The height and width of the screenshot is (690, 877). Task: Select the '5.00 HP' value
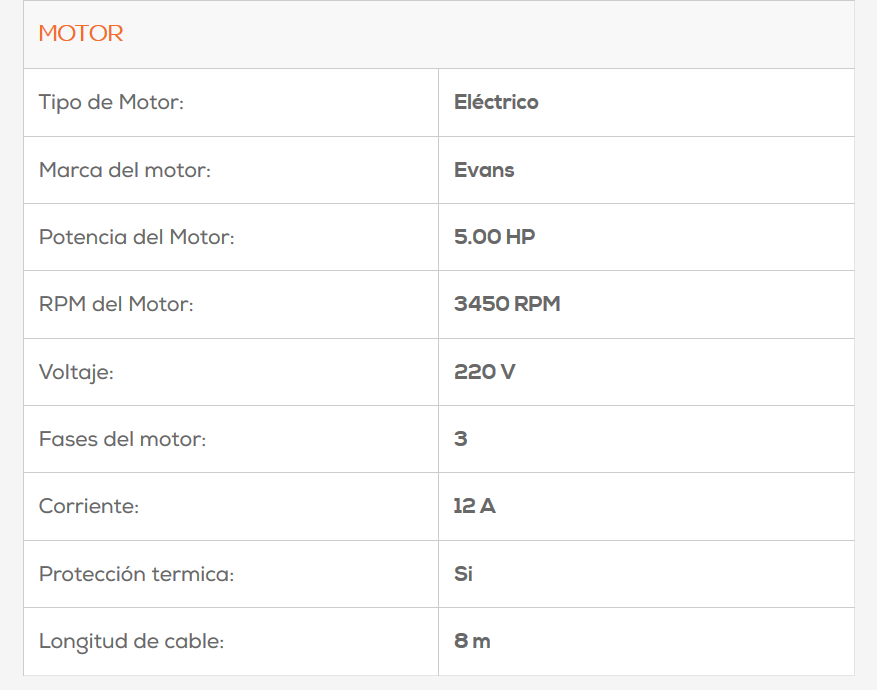494,237
